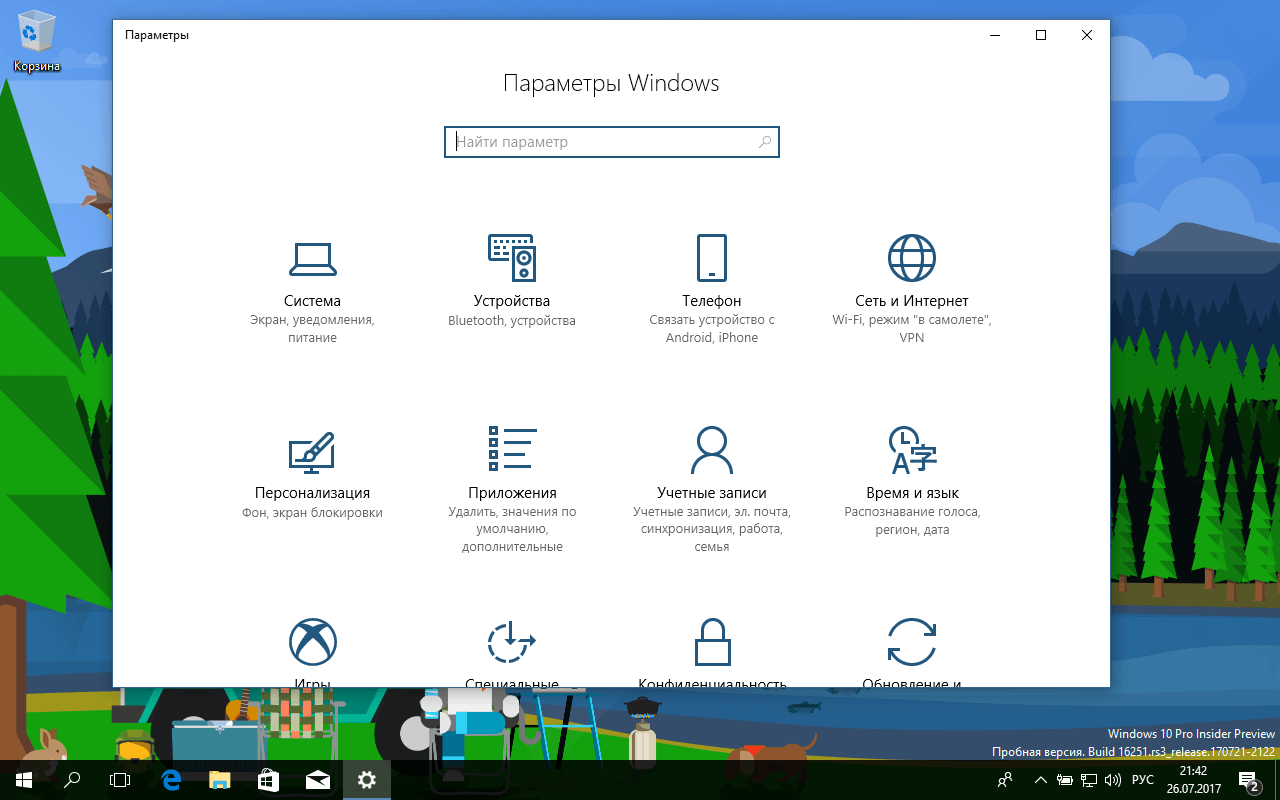Open File Explorer from the taskbar
1280x800 pixels.
(219, 779)
